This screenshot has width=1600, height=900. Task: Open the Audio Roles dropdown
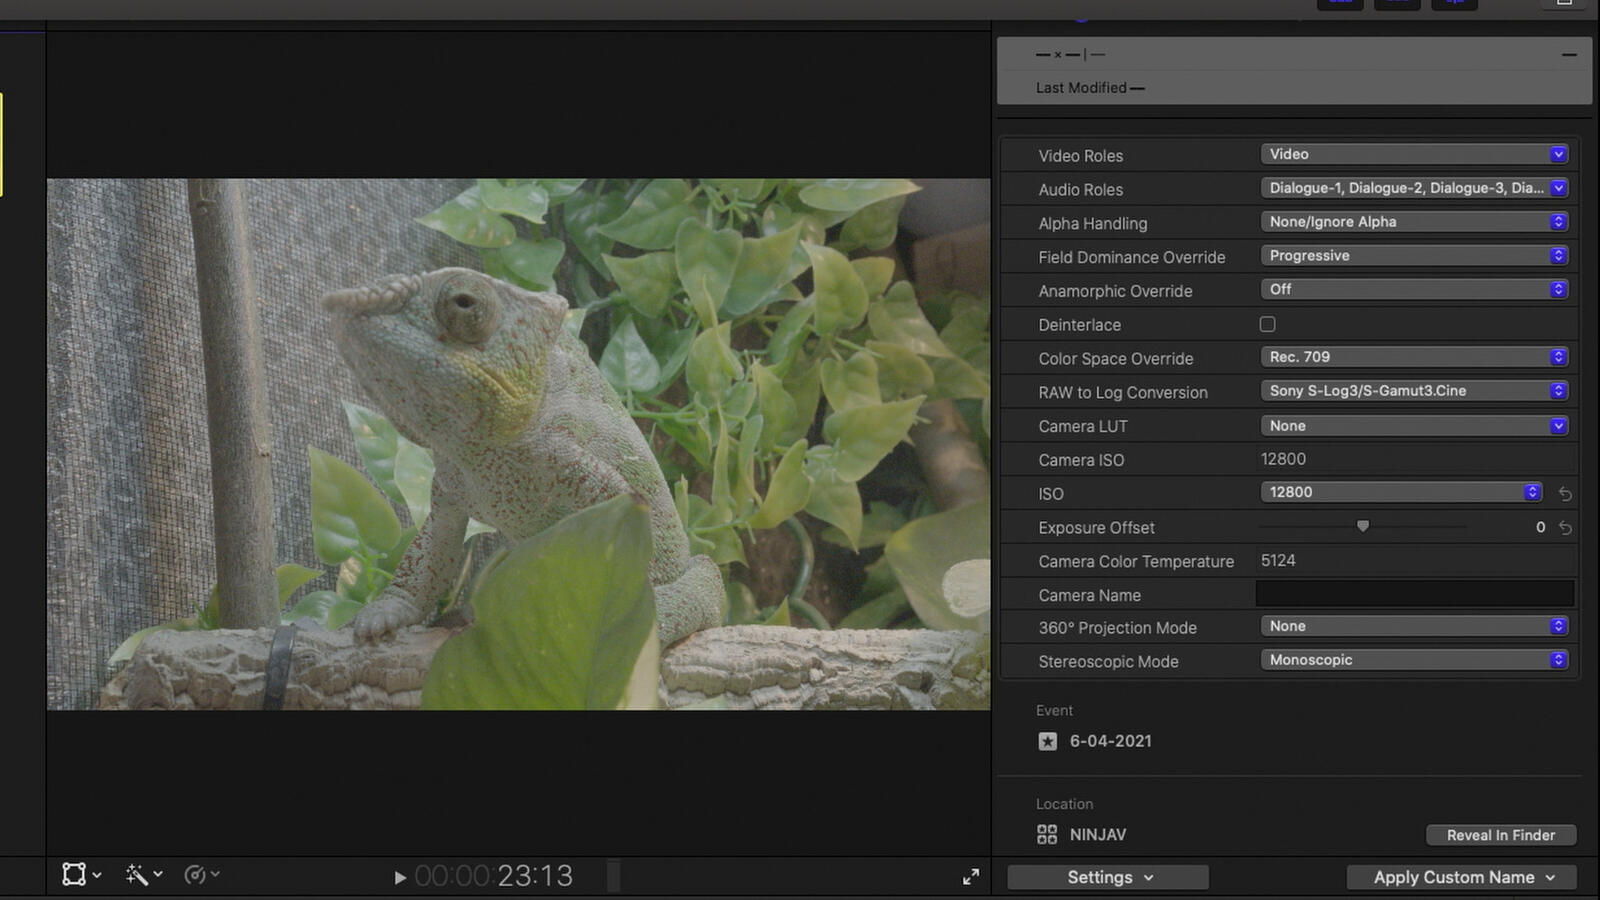click(1414, 188)
